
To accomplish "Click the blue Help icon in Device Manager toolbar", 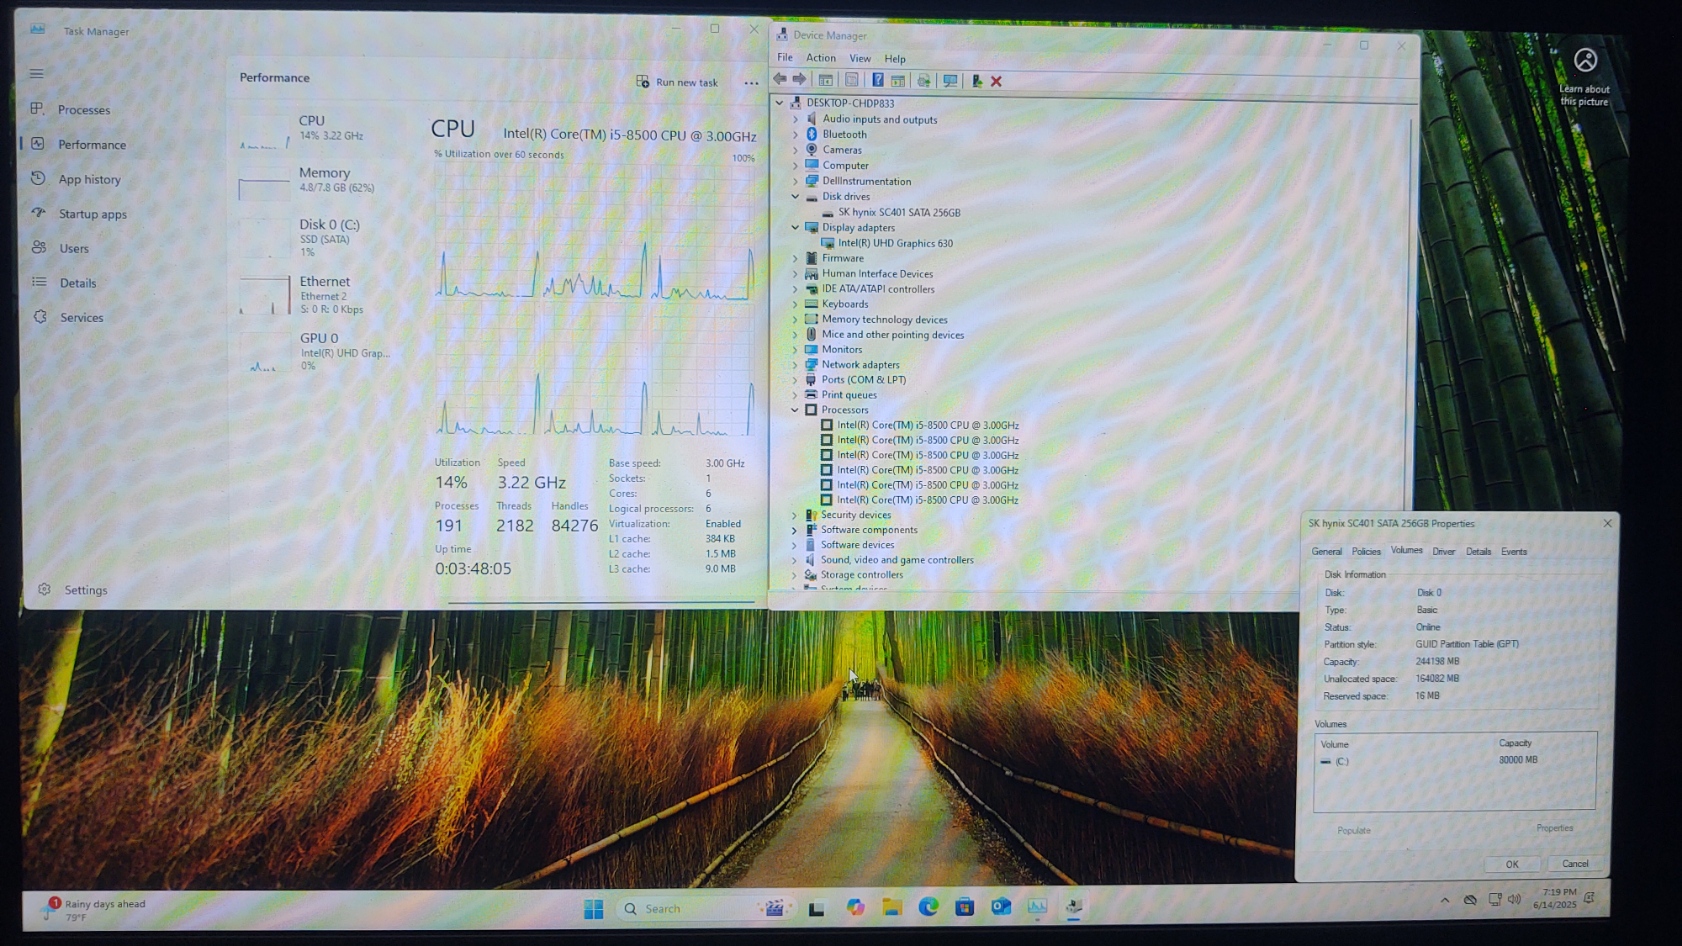I will [x=877, y=81].
